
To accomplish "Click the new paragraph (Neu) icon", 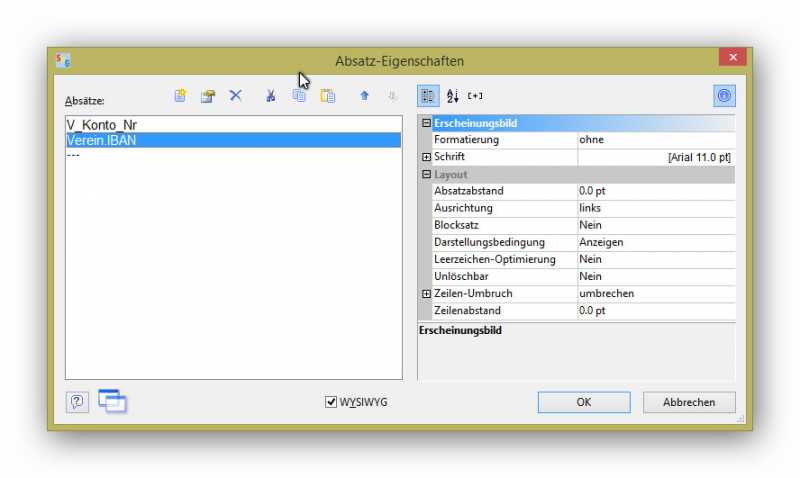I will point(180,96).
